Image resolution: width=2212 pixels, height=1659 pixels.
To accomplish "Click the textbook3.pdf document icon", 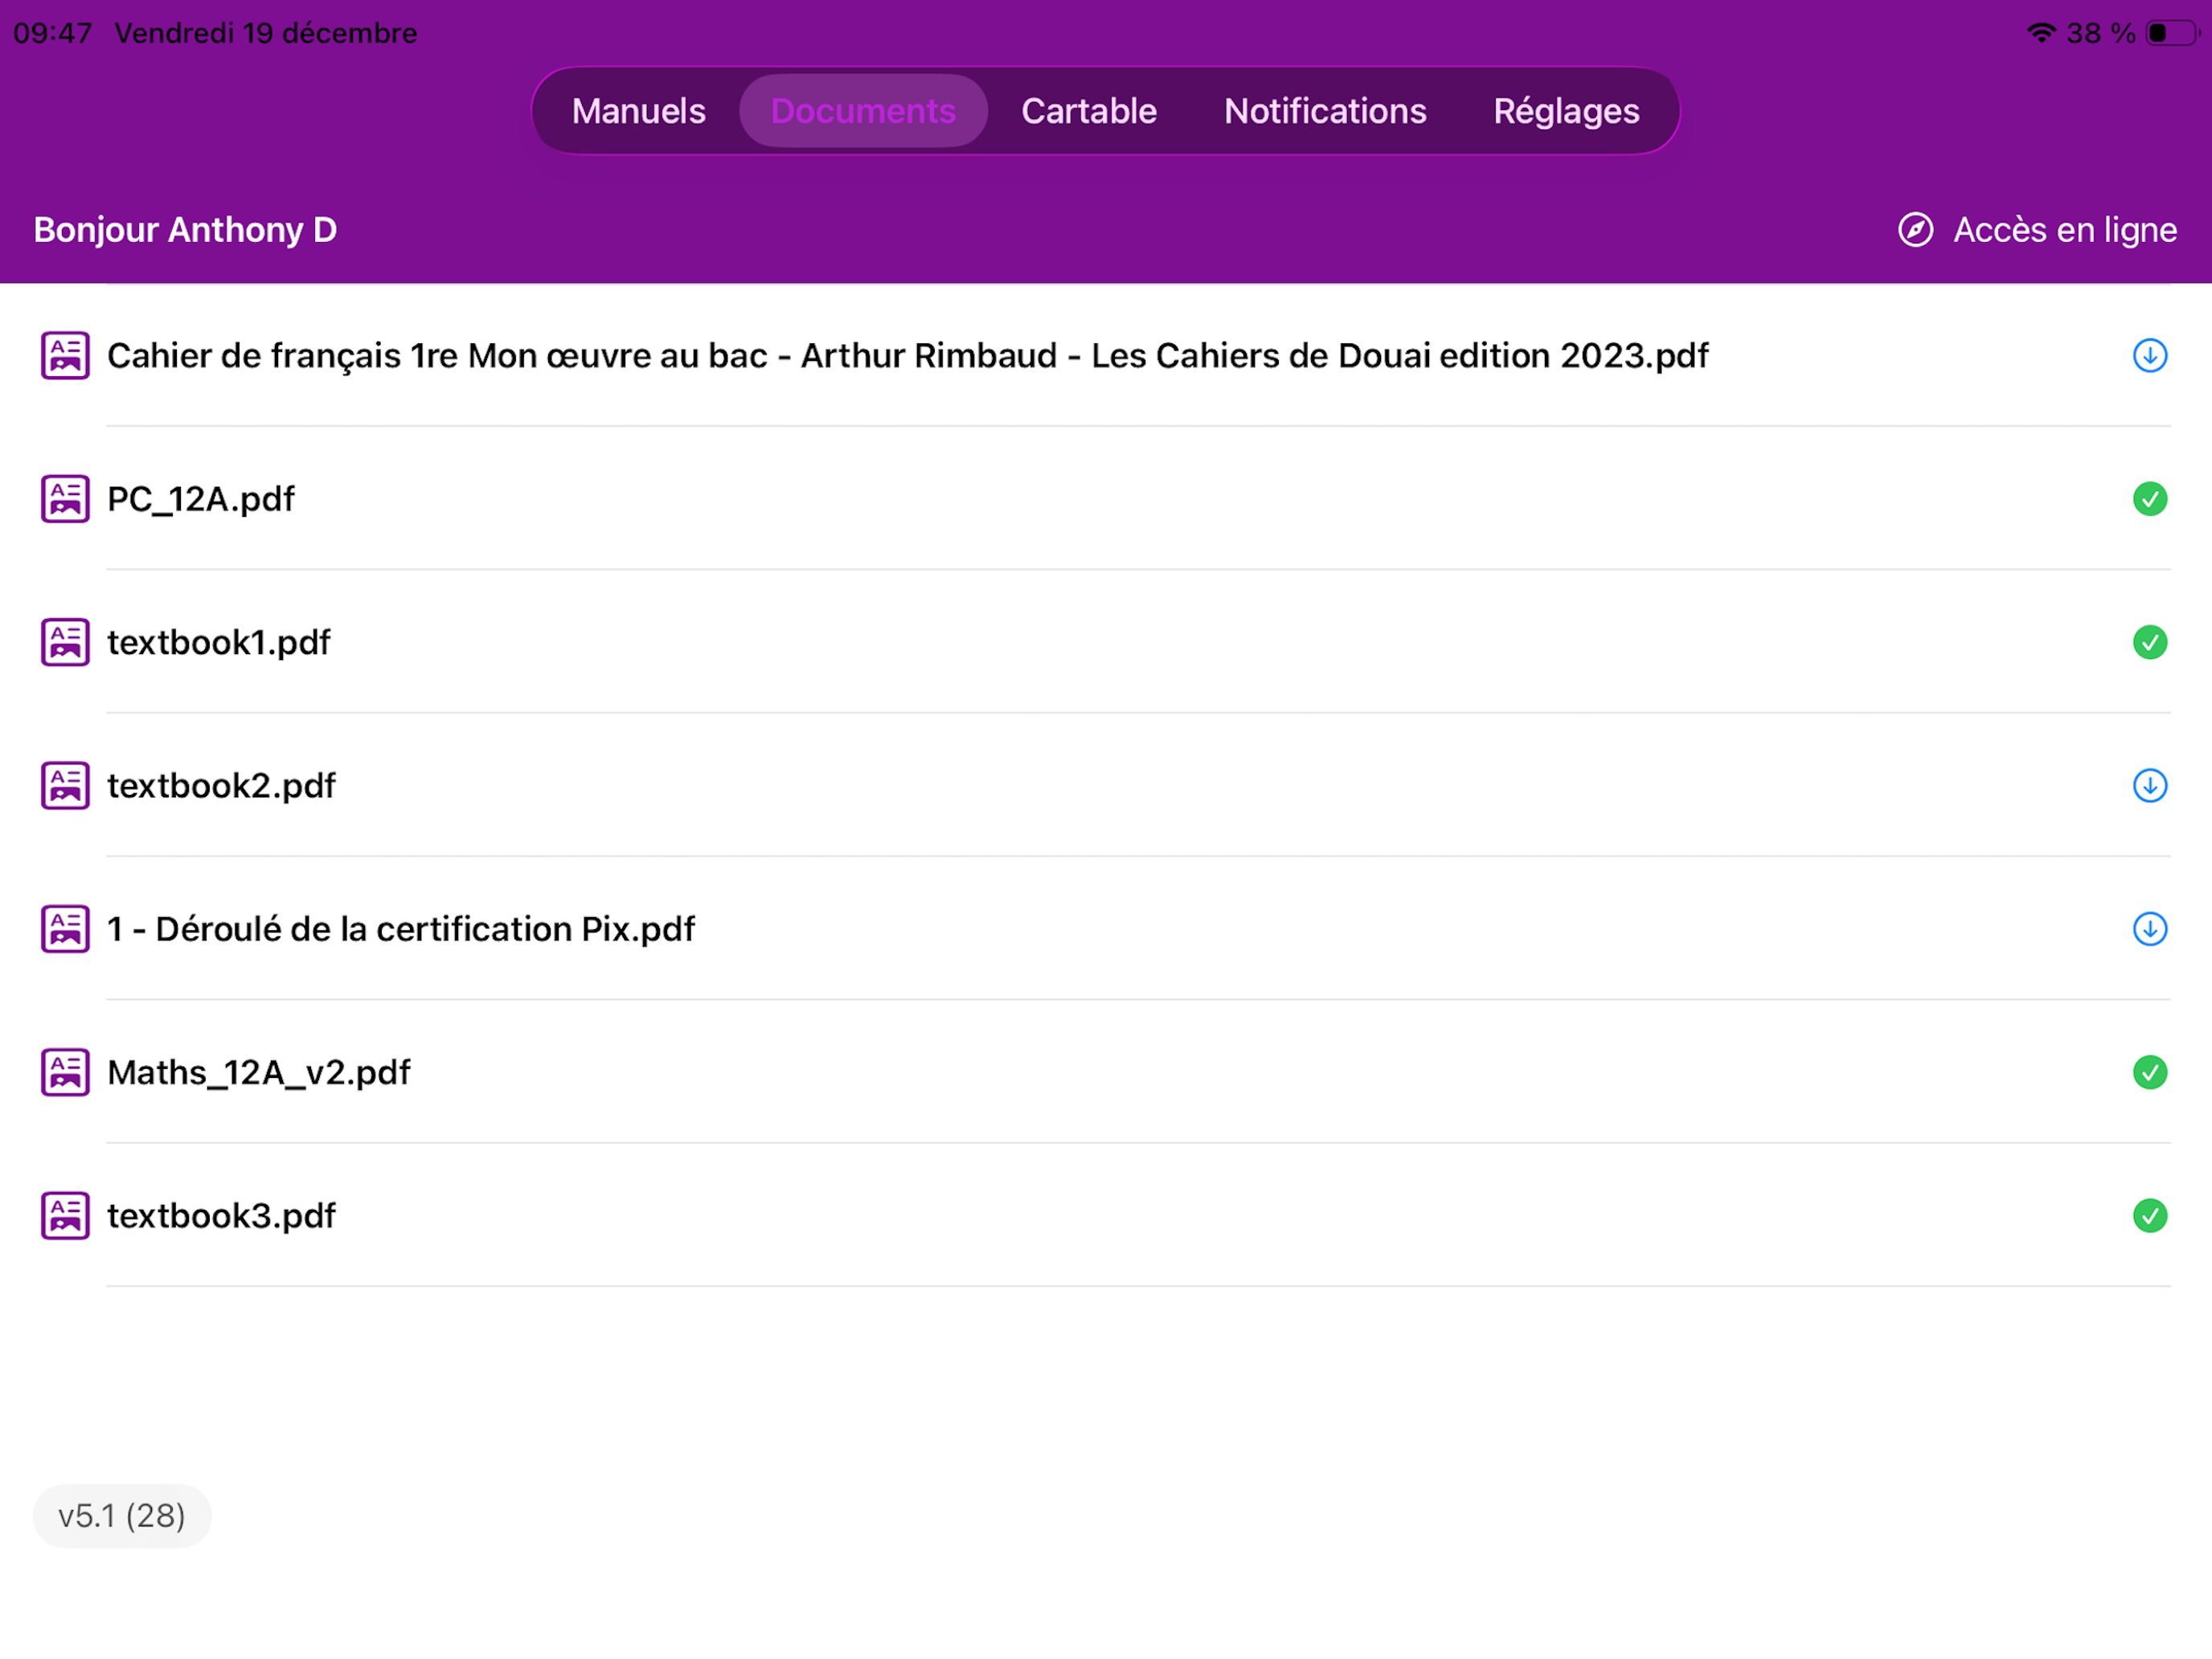I will tap(64, 1216).
